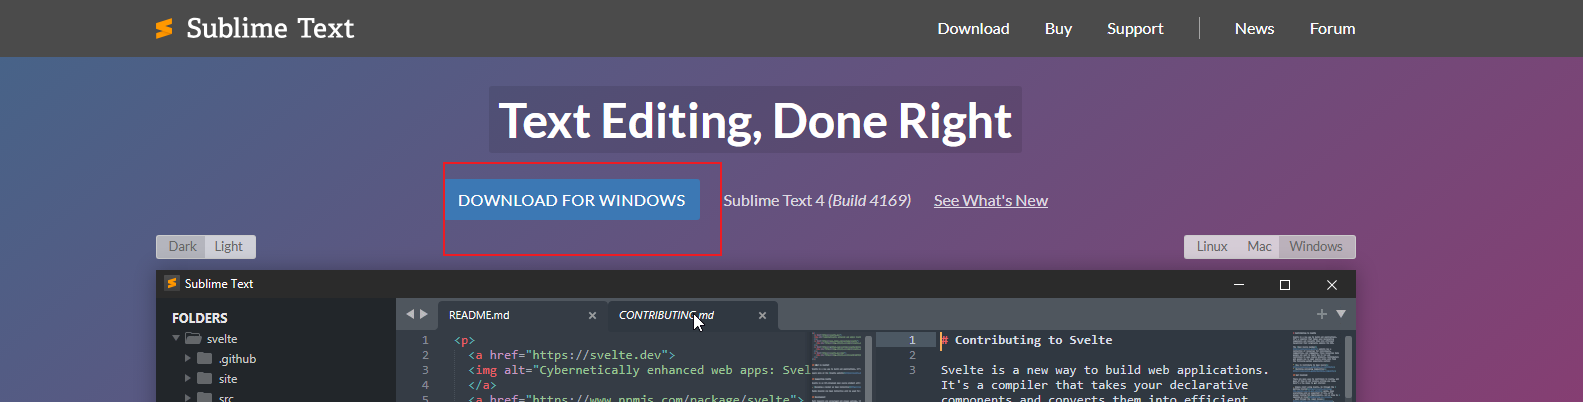Show the Windows screenshot version
Viewport: 1583px width, 402px height.
(x=1316, y=246)
